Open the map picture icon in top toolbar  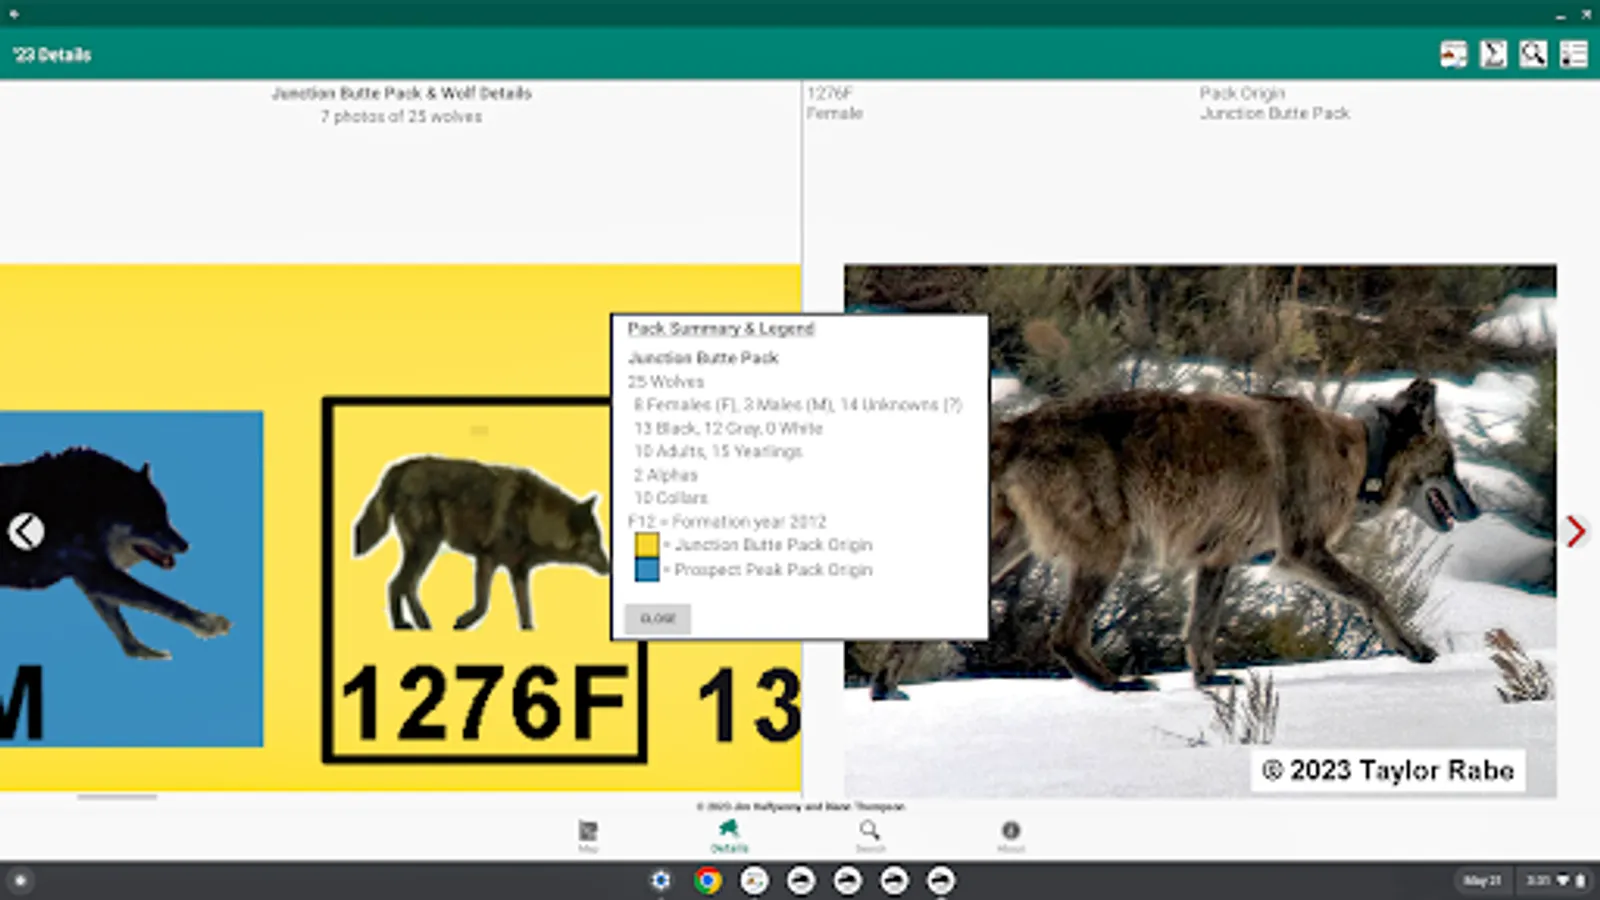tap(1453, 54)
